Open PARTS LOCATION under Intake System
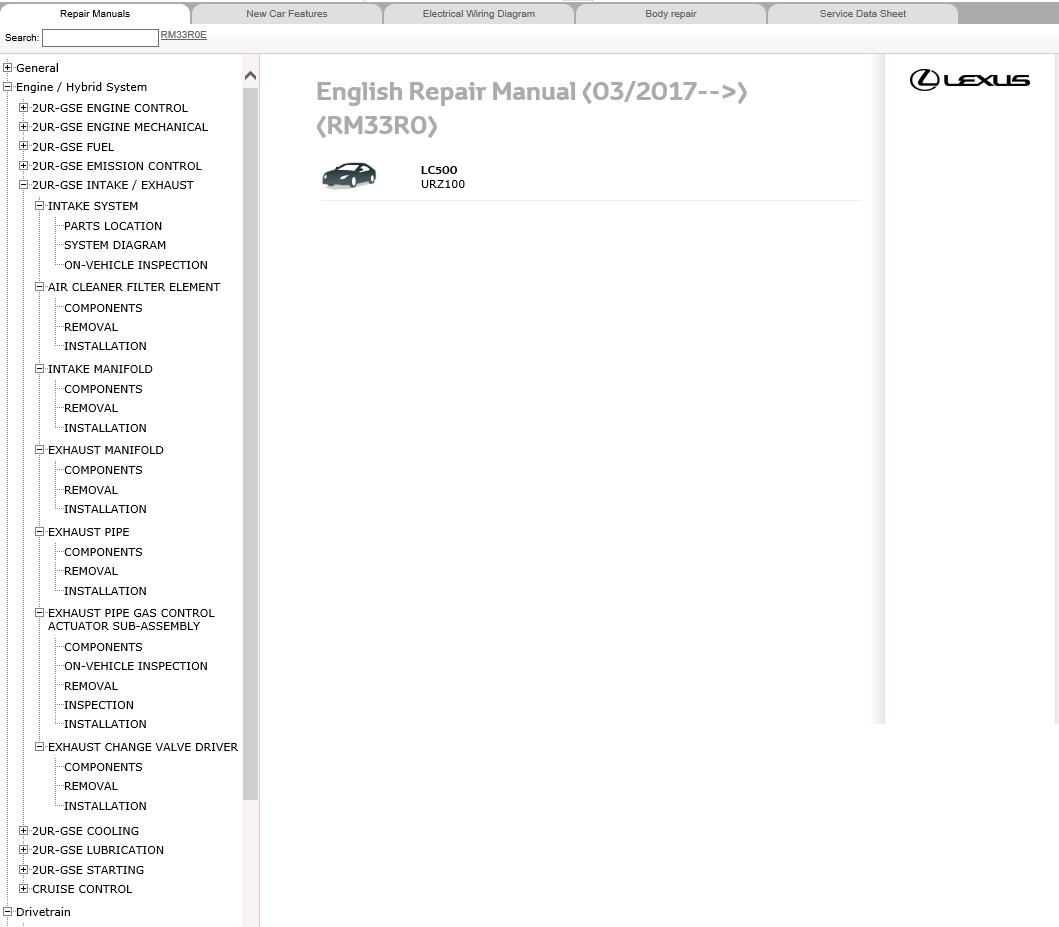The width and height of the screenshot is (1059, 927). [x=113, y=226]
